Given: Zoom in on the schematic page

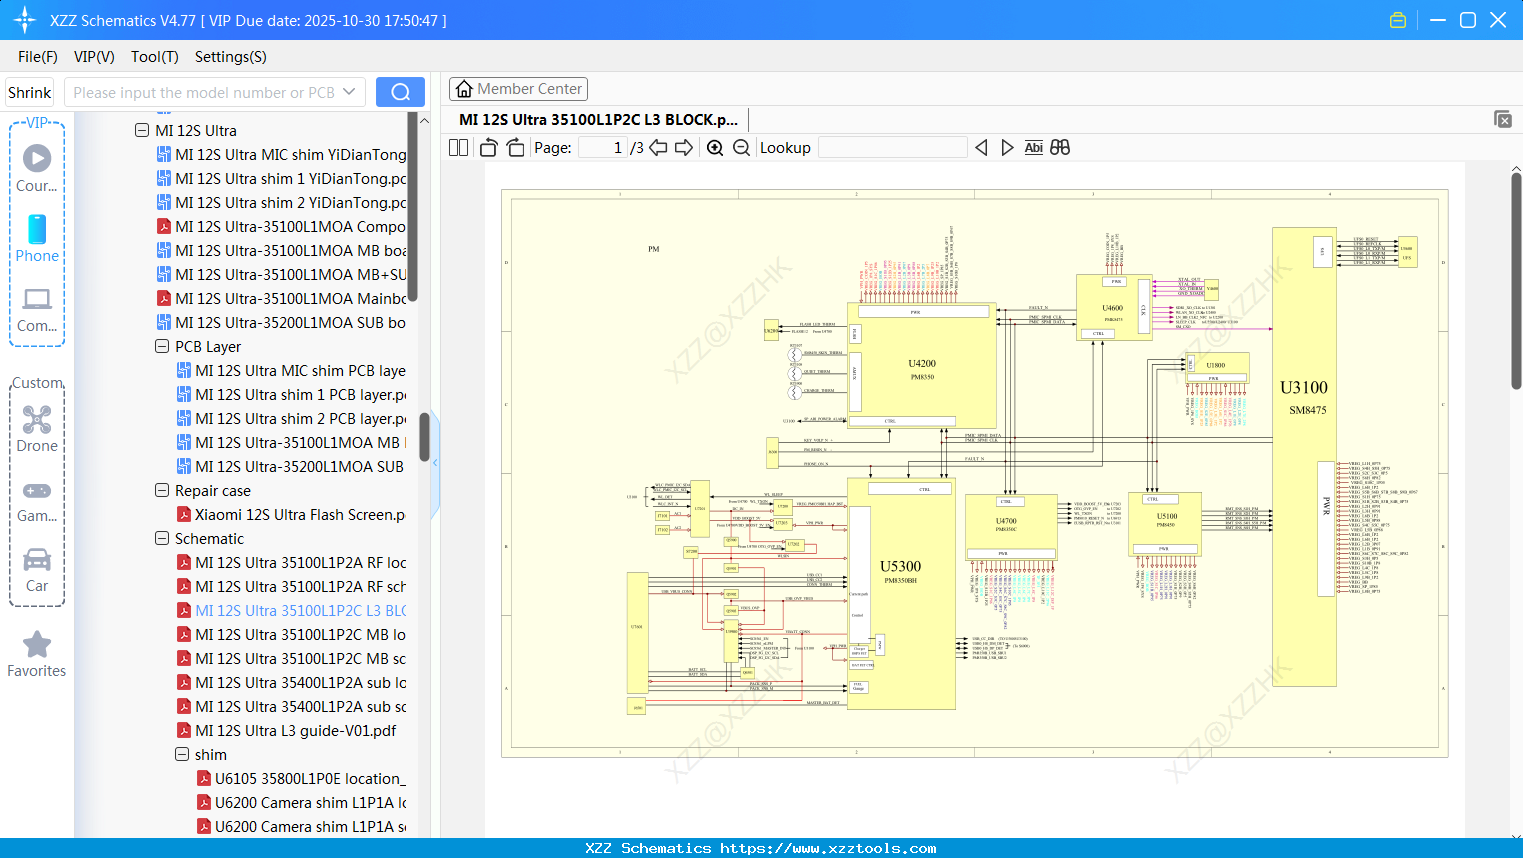Looking at the screenshot, I should (715, 147).
